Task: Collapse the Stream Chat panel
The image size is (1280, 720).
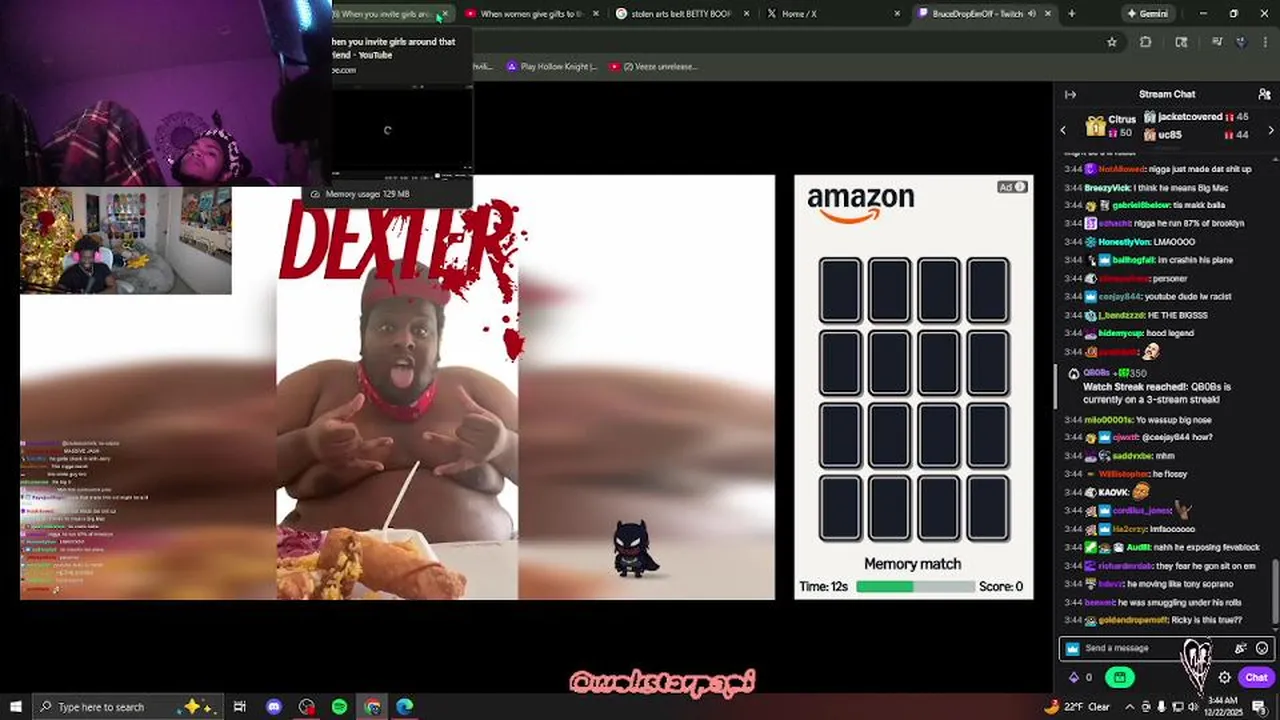Action: pos(1070,94)
